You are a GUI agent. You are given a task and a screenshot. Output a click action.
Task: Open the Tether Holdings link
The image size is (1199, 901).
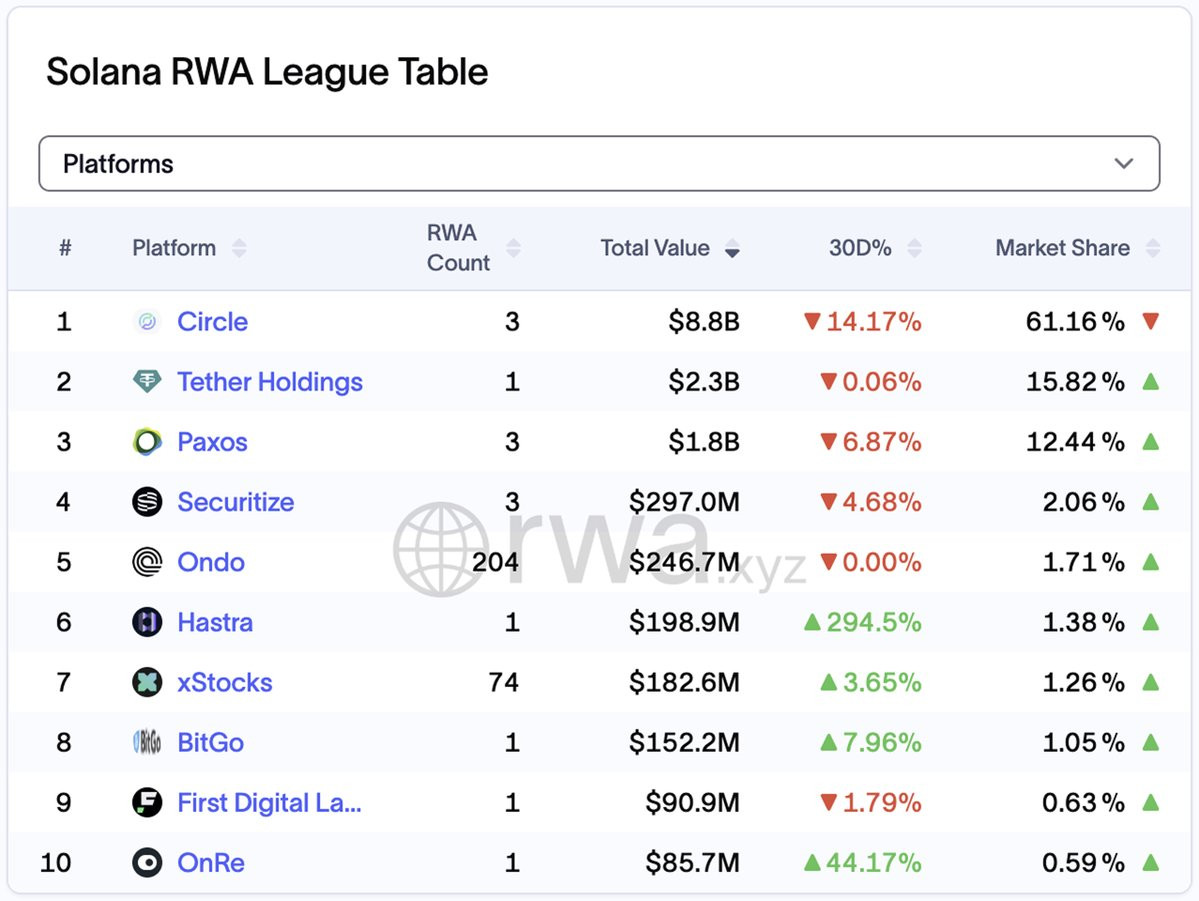point(269,382)
